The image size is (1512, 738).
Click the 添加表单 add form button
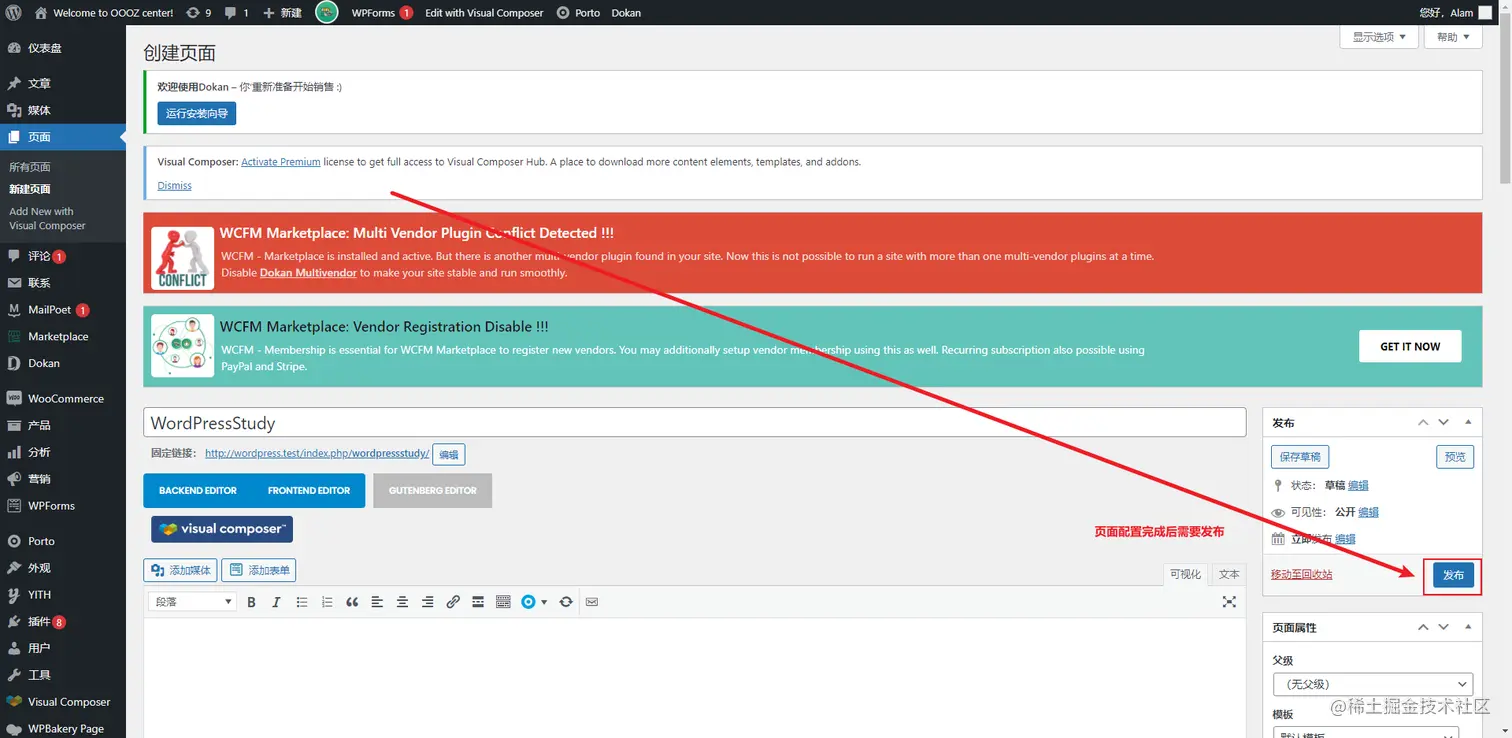259,570
